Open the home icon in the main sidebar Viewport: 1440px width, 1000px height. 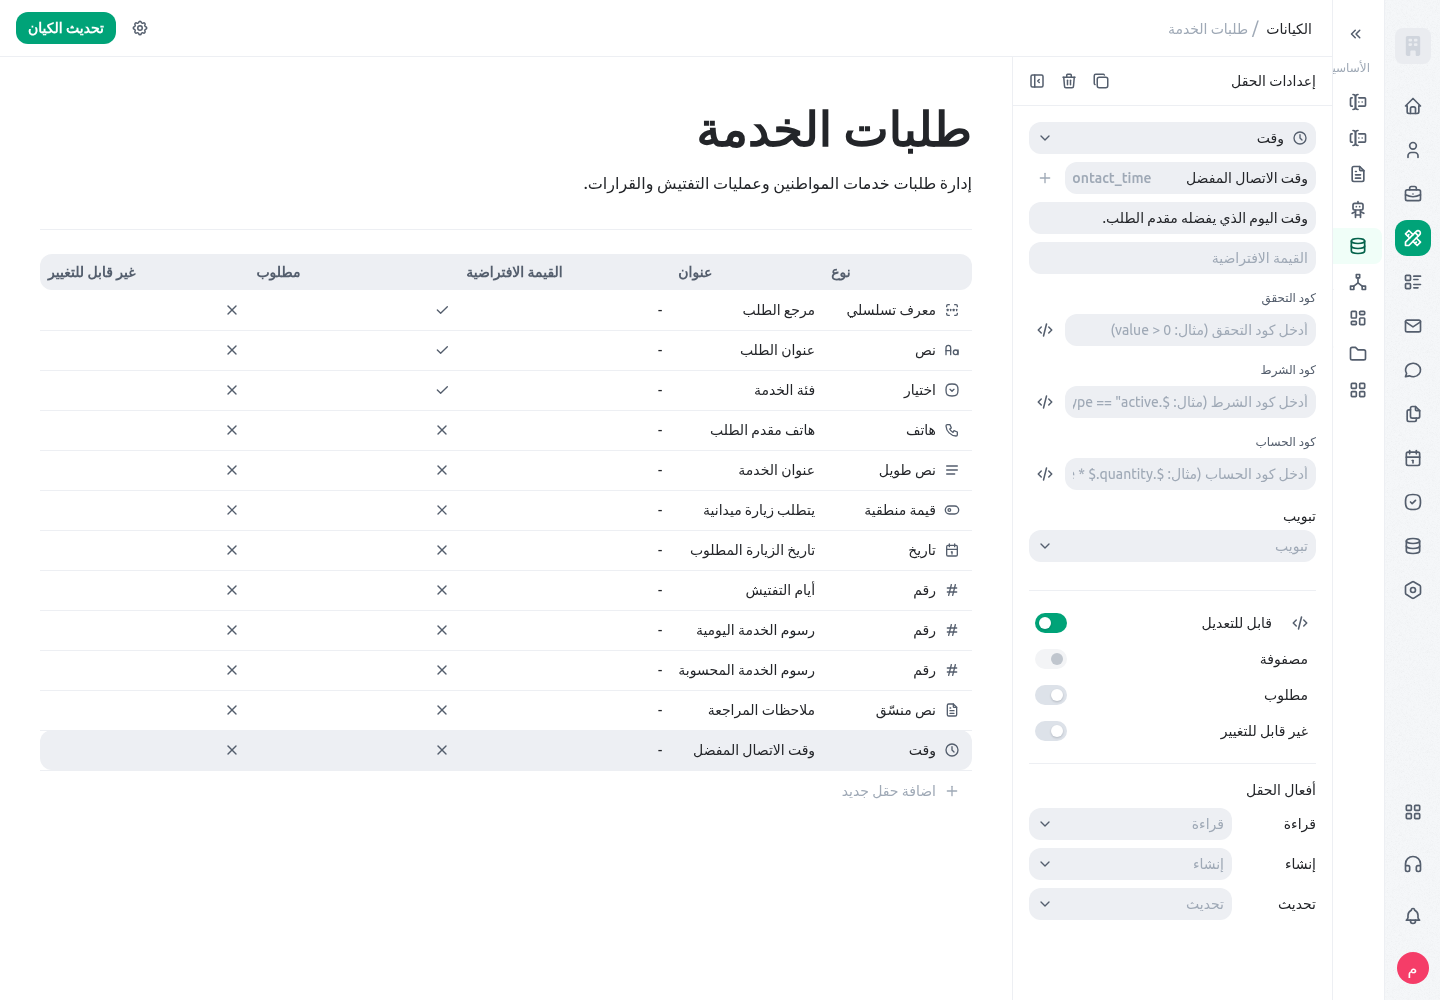[1413, 106]
